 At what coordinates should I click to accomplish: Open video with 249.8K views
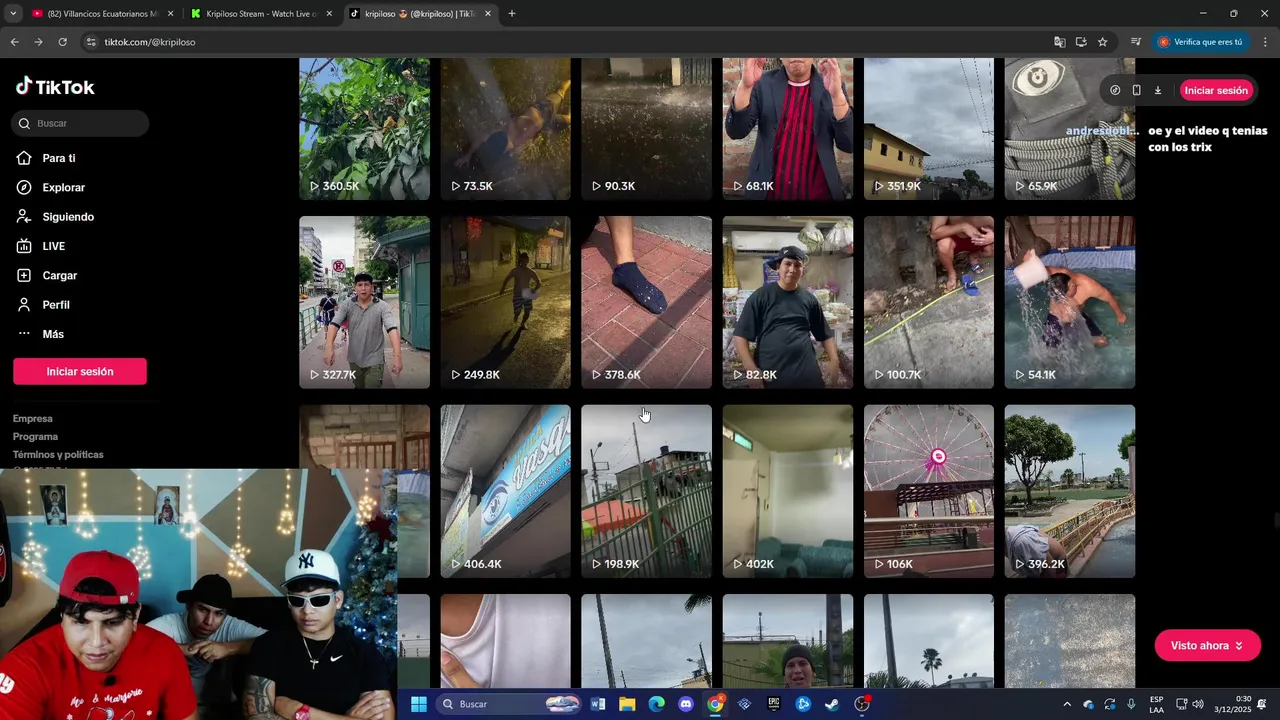pyautogui.click(x=505, y=302)
